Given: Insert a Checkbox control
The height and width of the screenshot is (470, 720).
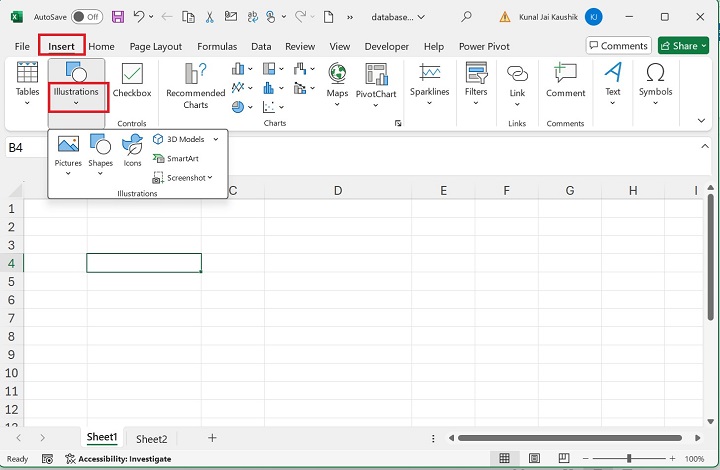Looking at the screenshot, I should click(x=132, y=81).
